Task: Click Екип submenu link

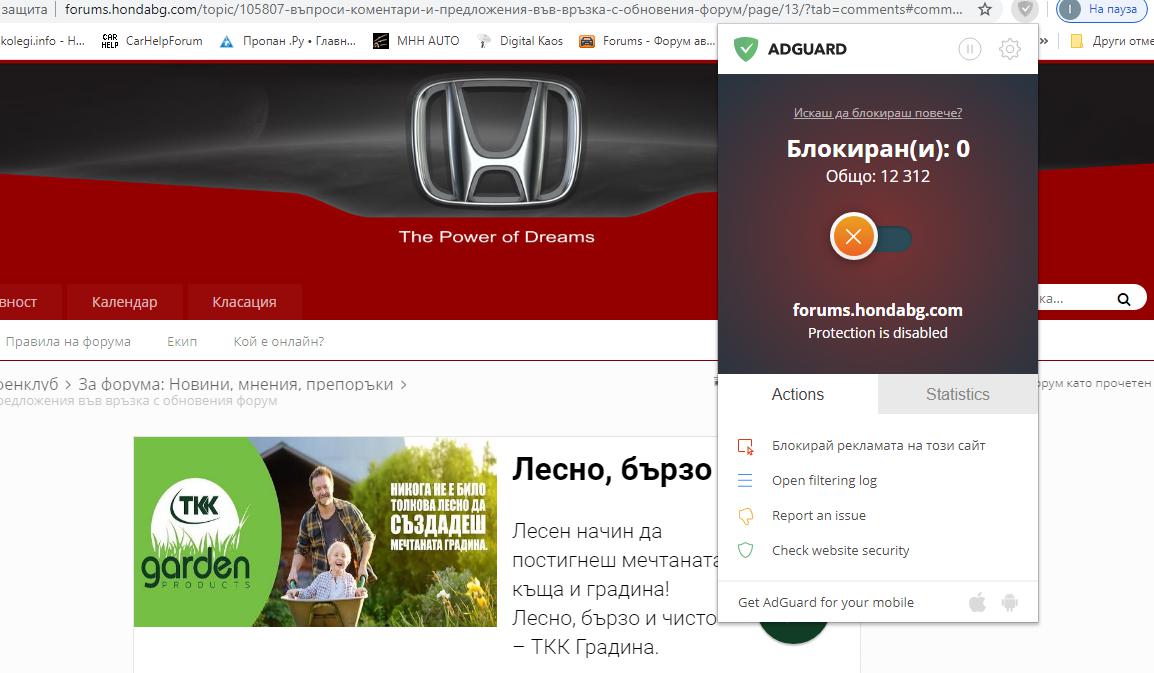Action: click(x=182, y=342)
